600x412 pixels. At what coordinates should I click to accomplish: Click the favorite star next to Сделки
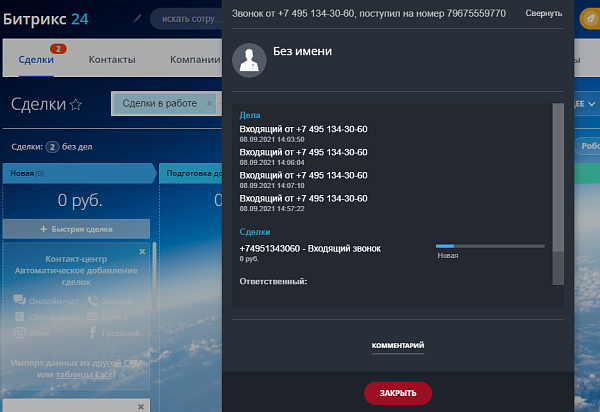click(x=76, y=104)
